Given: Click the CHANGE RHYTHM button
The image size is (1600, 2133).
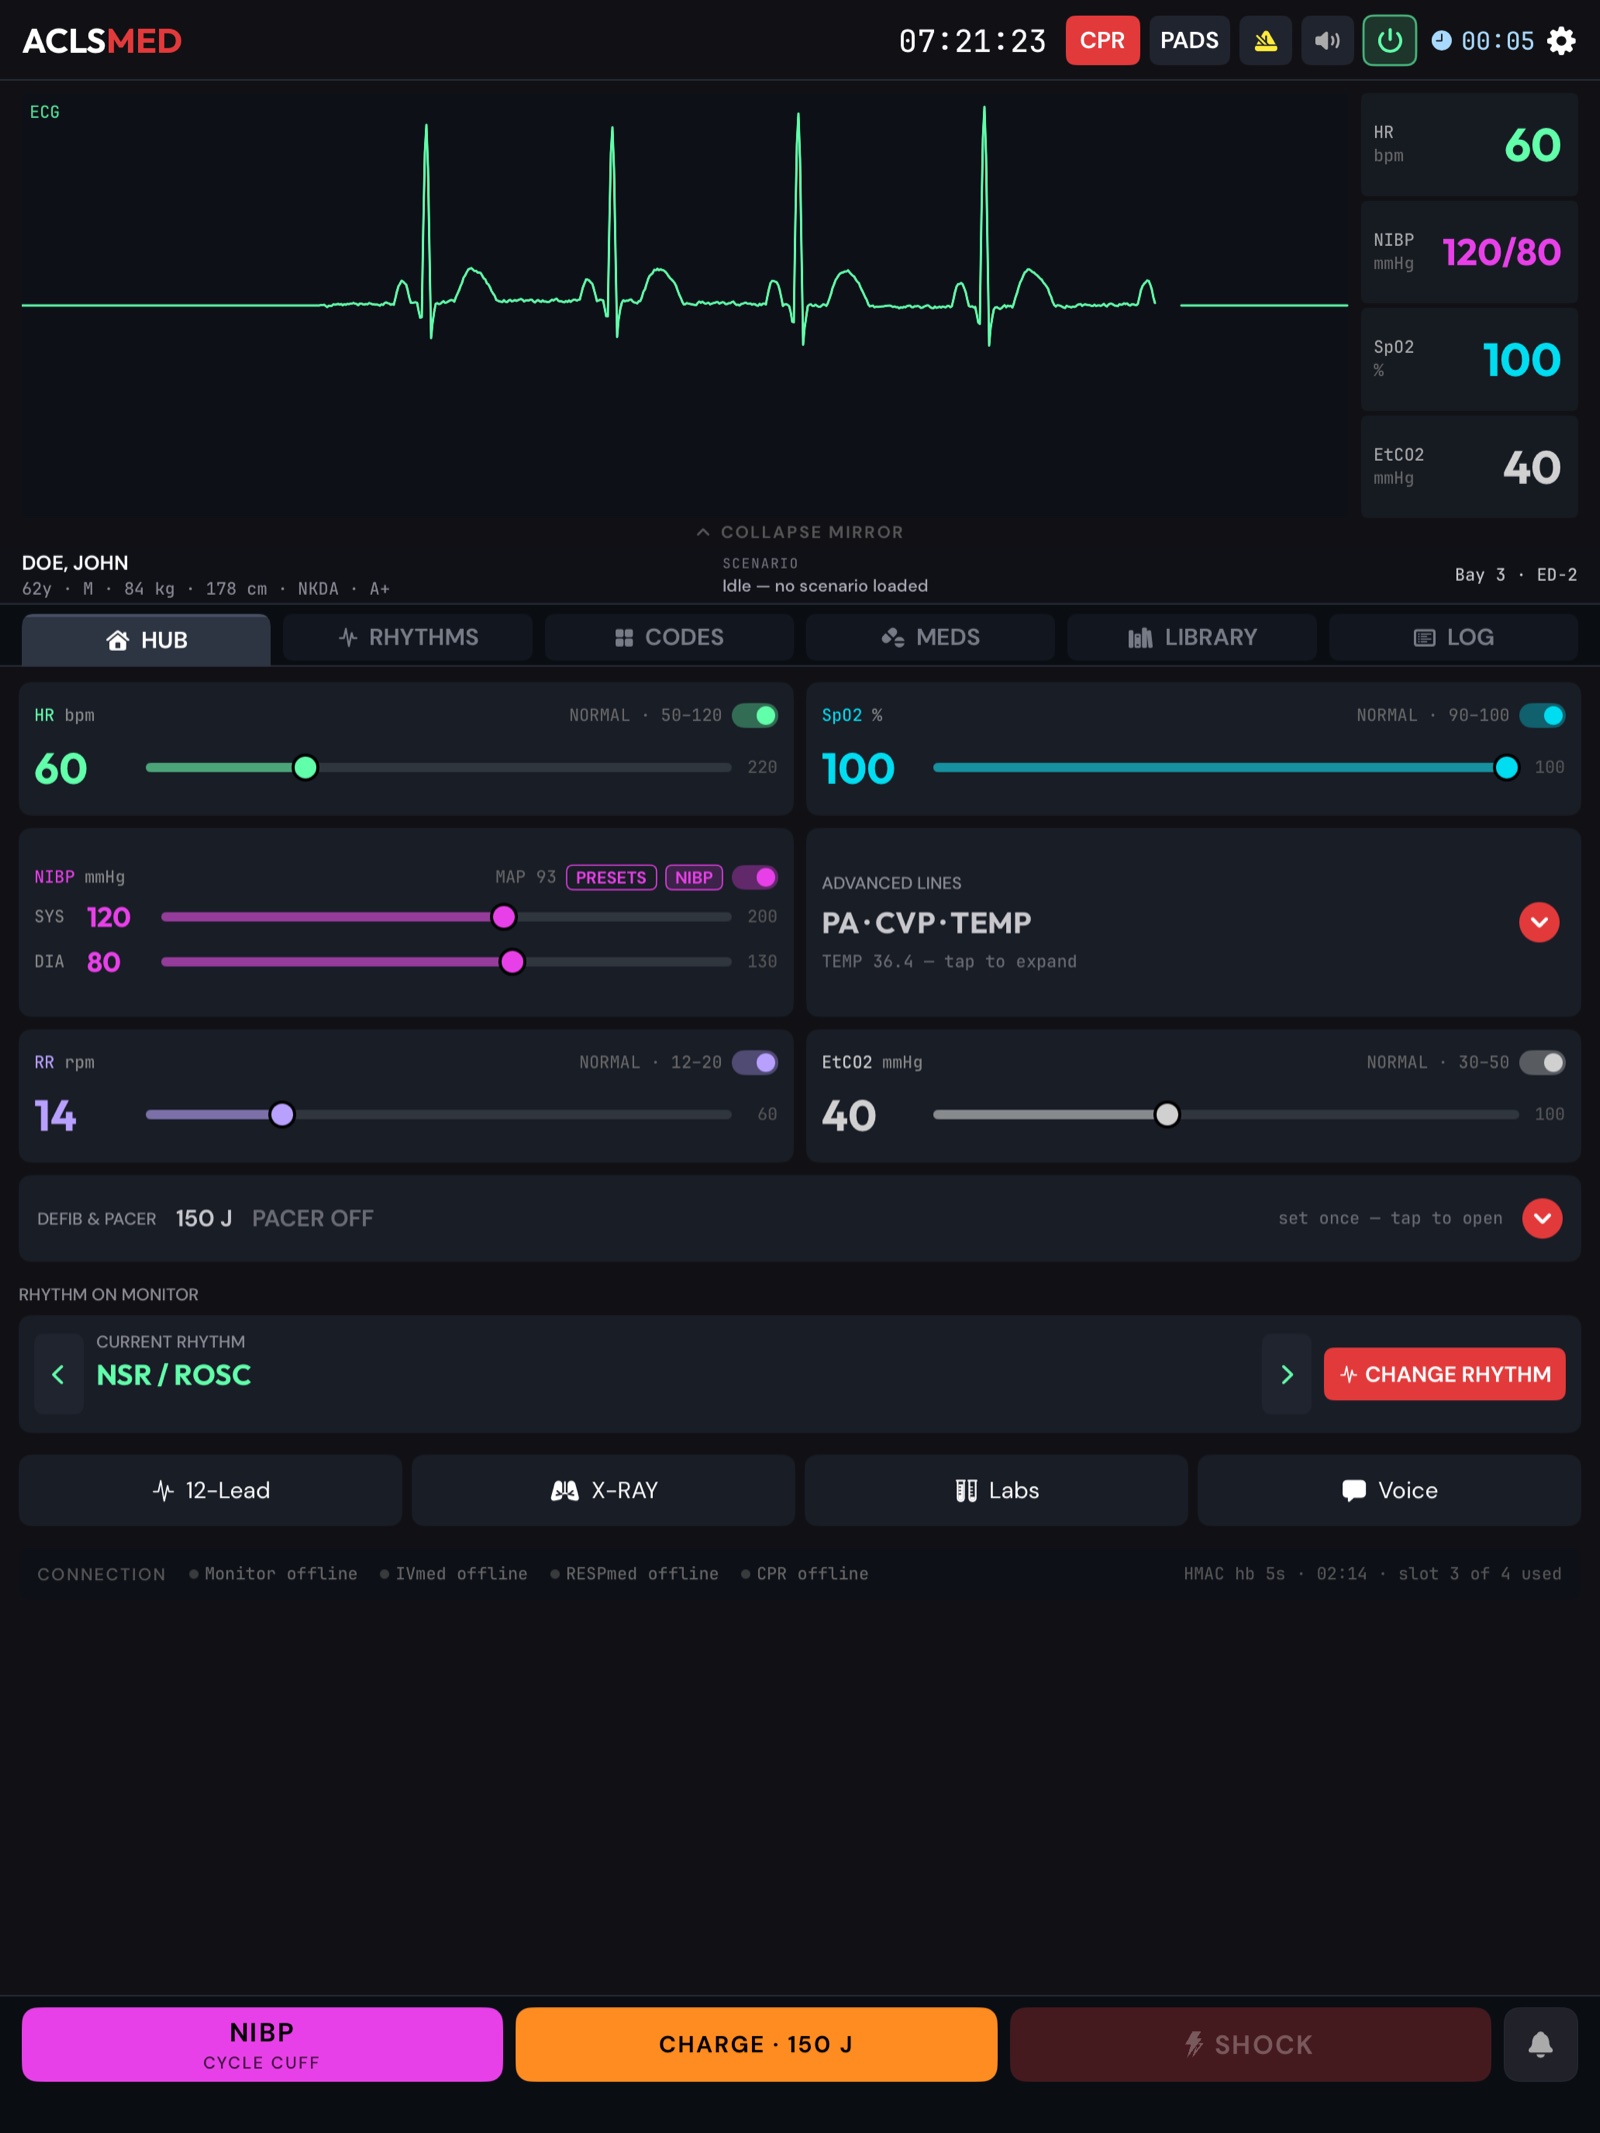Looking at the screenshot, I should pyautogui.click(x=1444, y=1374).
